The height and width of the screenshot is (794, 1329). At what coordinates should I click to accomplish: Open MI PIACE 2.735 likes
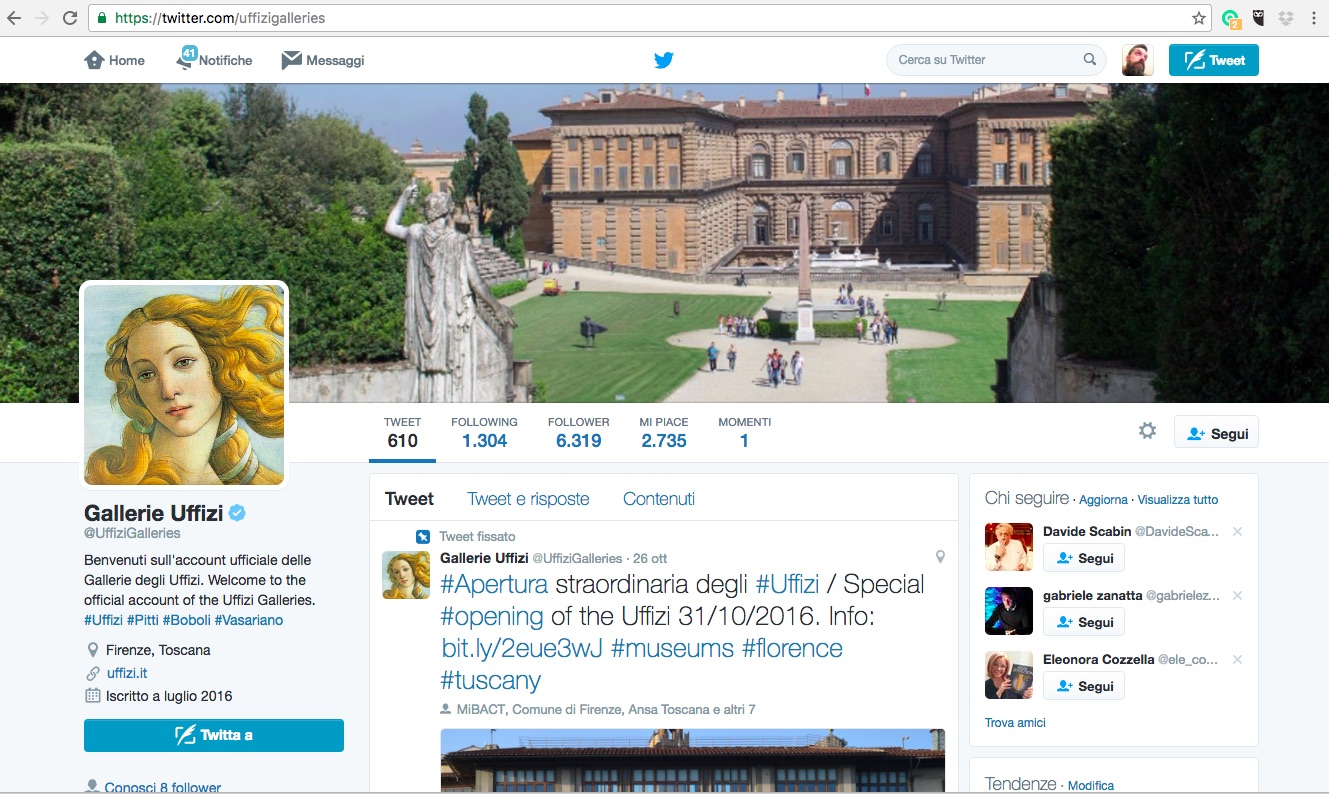[x=664, y=433]
